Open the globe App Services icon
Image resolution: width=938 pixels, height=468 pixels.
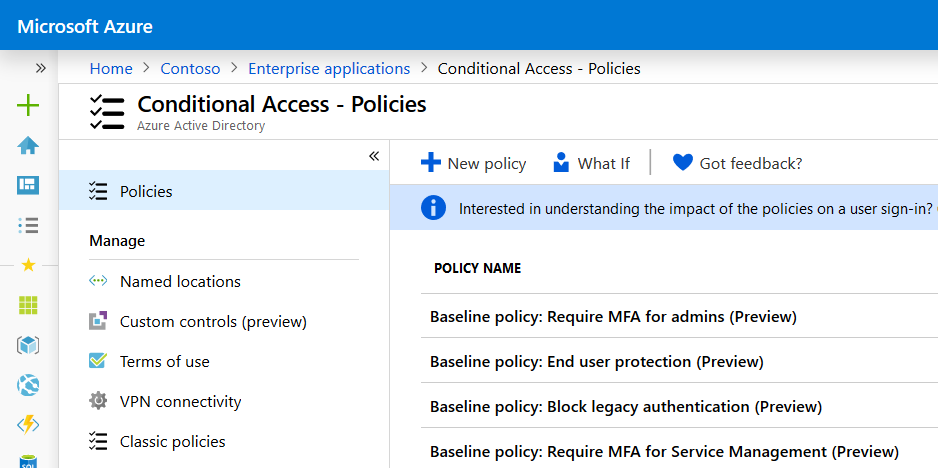pos(28,385)
